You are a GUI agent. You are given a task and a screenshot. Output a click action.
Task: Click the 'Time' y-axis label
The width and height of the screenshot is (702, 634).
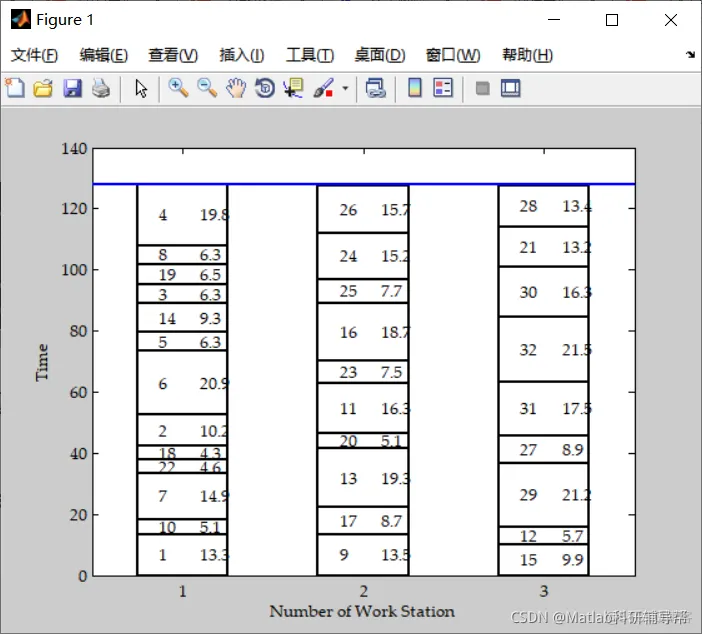point(42,362)
